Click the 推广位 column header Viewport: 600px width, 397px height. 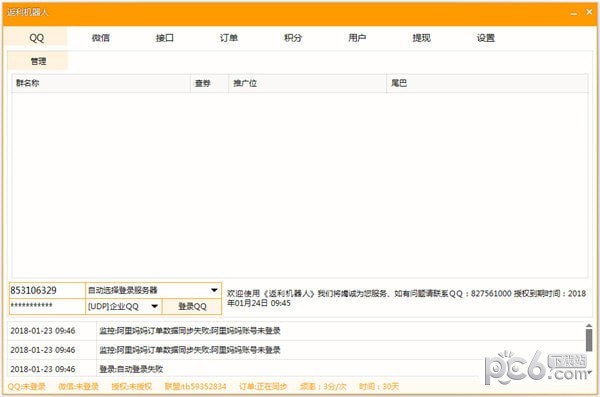[x=308, y=83]
